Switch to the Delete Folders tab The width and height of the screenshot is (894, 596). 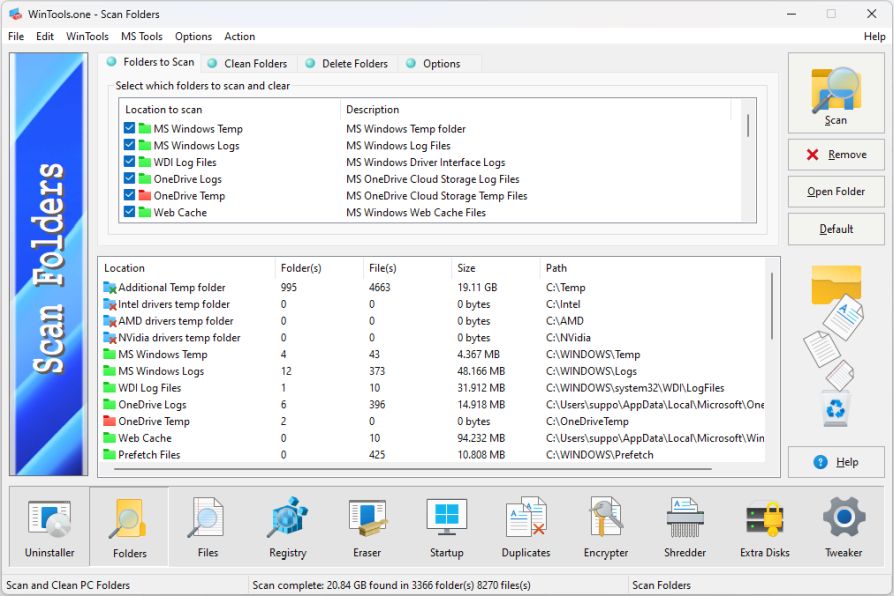347,64
